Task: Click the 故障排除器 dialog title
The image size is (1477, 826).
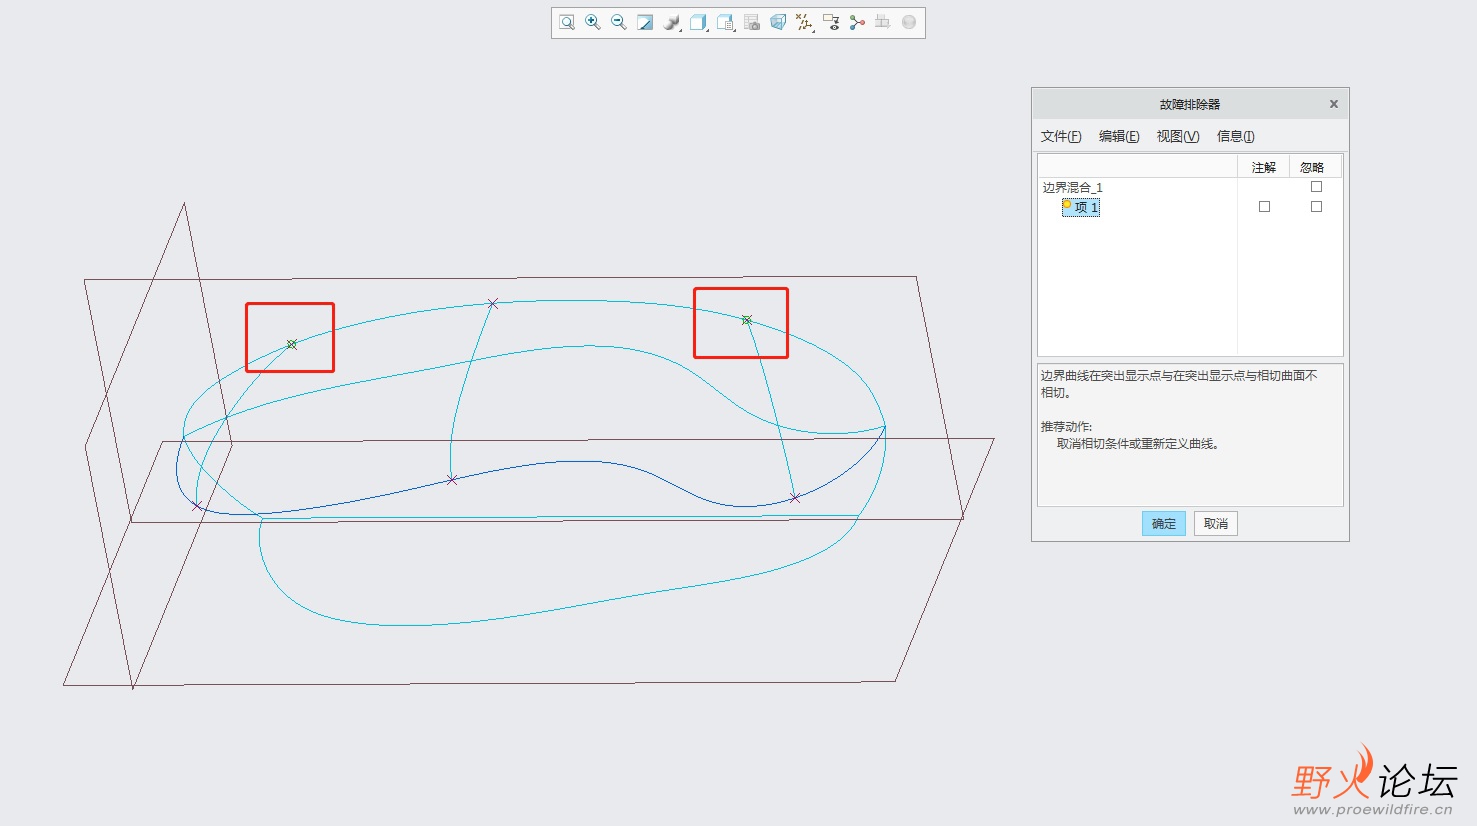Action: click(1190, 104)
